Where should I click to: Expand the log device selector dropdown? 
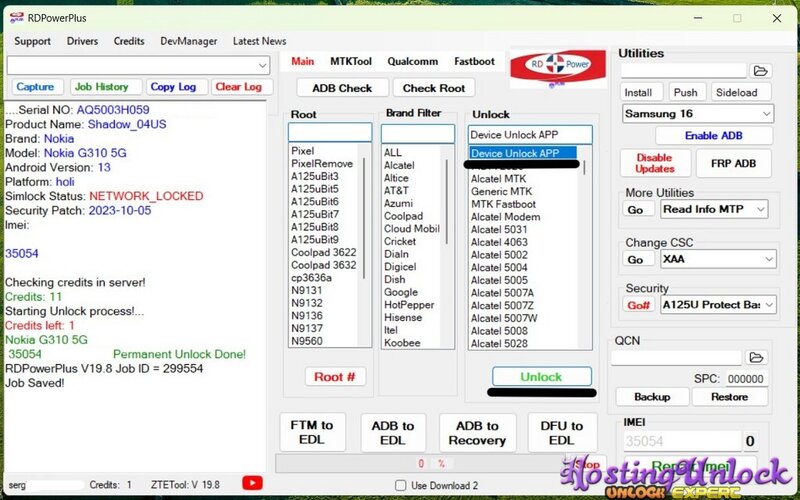pyautogui.click(x=262, y=65)
